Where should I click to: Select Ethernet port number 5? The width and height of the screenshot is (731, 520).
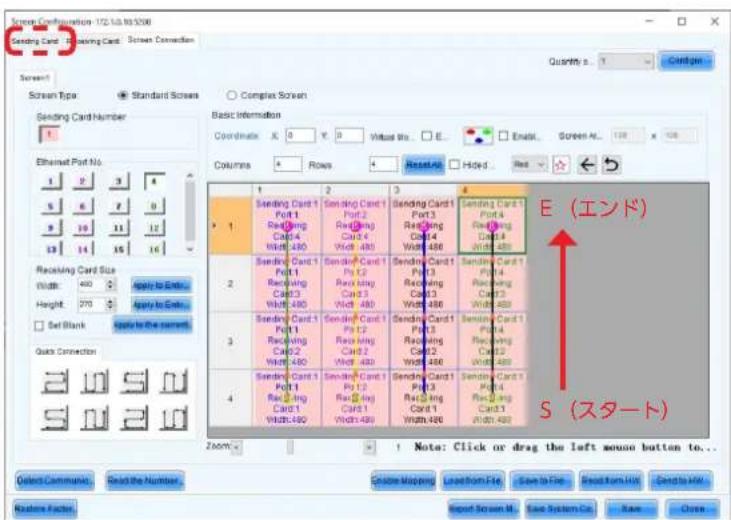click(x=51, y=206)
